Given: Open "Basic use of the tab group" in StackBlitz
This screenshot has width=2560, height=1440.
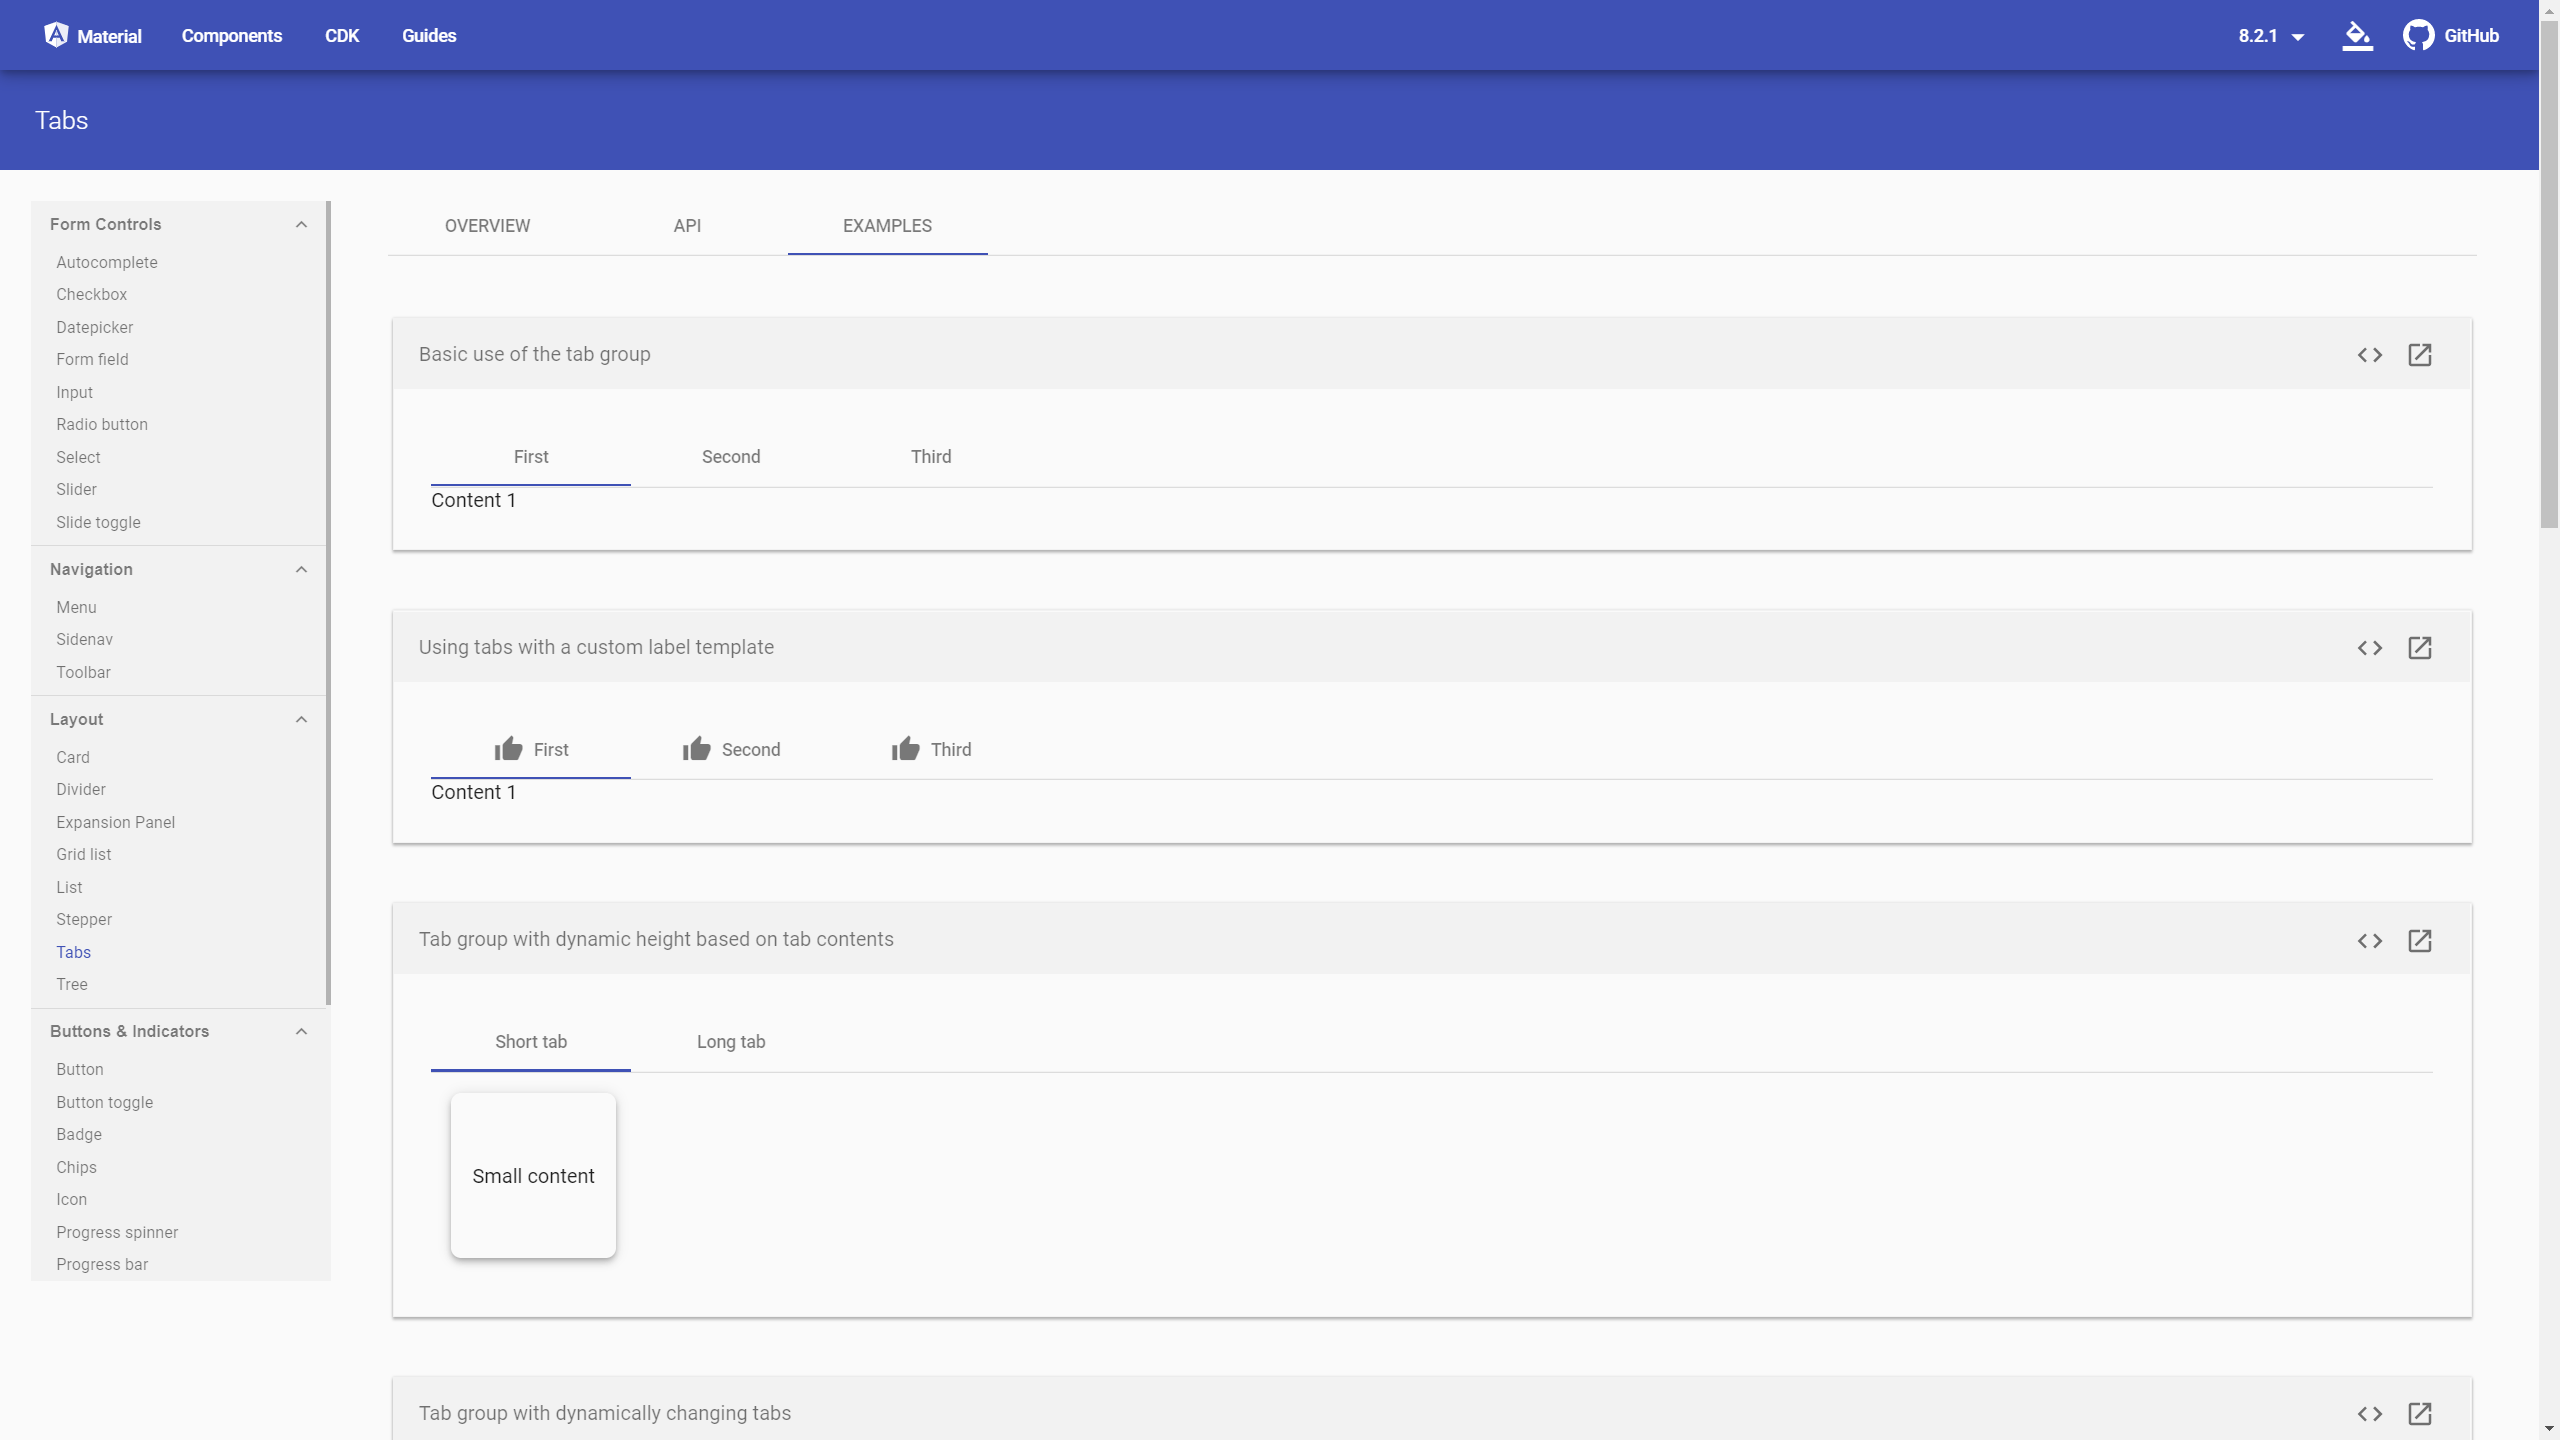Looking at the screenshot, I should pos(2420,355).
